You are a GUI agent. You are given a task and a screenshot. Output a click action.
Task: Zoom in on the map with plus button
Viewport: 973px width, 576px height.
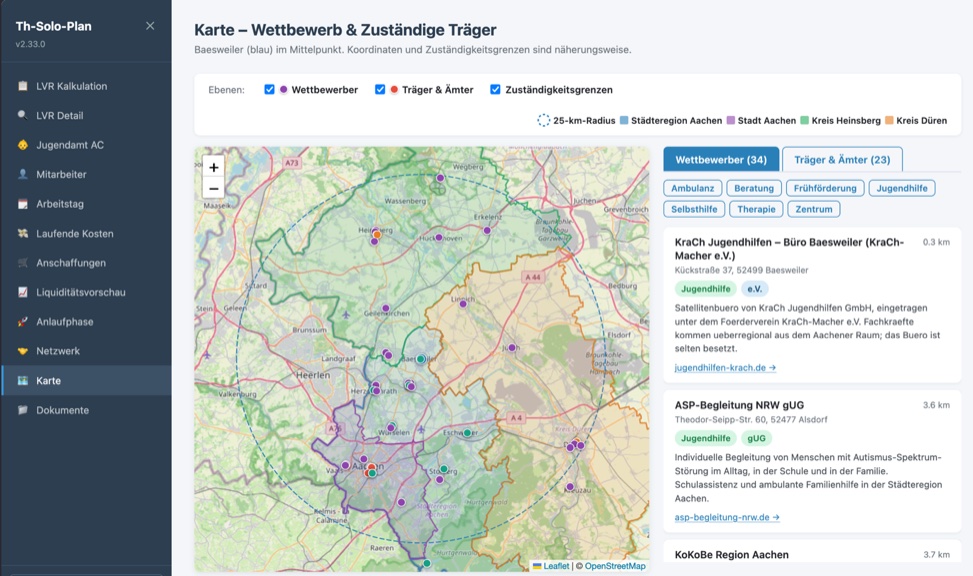pyautogui.click(x=213, y=167)
